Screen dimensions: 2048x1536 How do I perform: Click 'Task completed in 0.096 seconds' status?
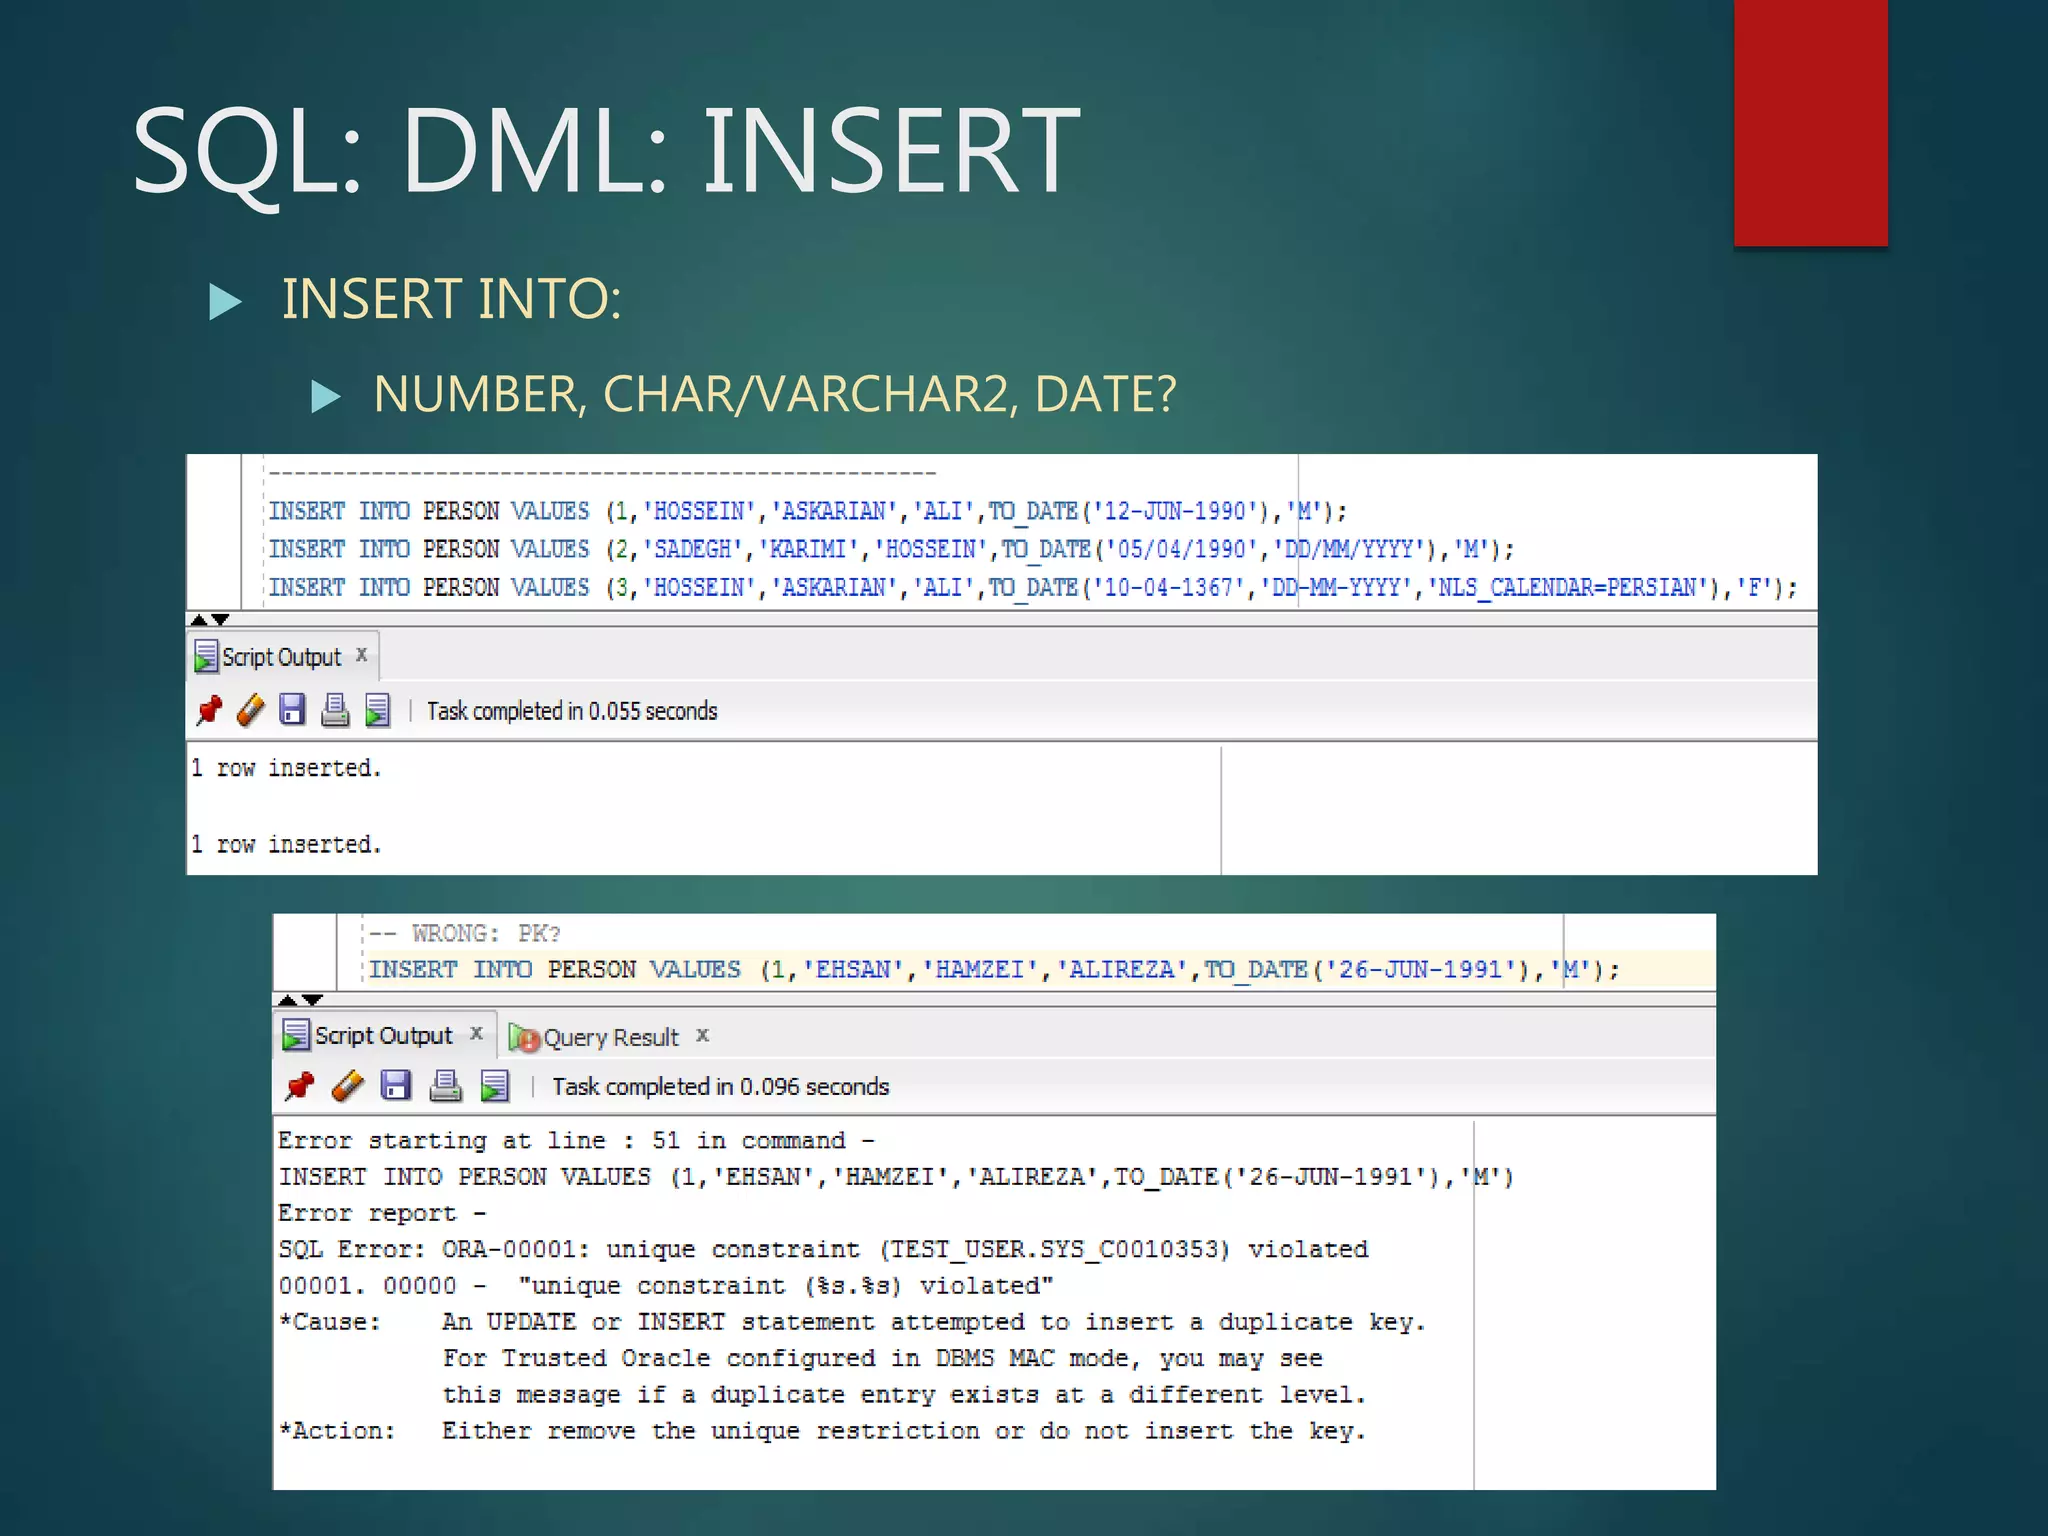720,1087
